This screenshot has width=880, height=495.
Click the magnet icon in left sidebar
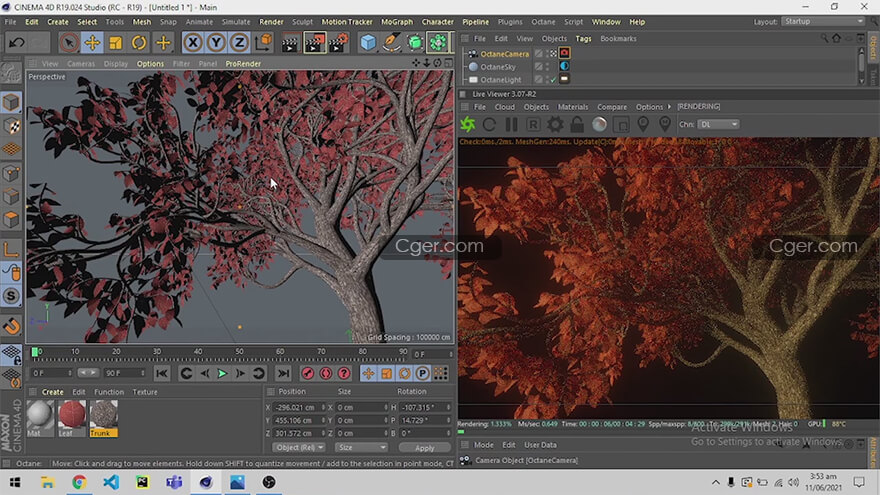(x=11, y=326)
